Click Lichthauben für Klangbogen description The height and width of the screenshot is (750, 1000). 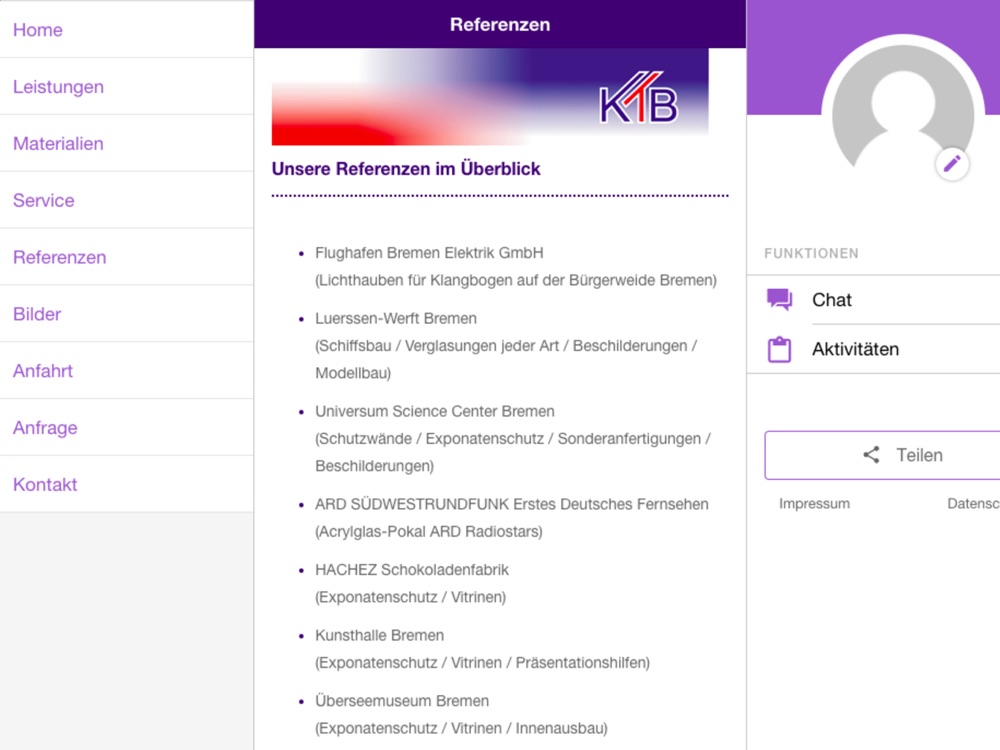(516, 280)
